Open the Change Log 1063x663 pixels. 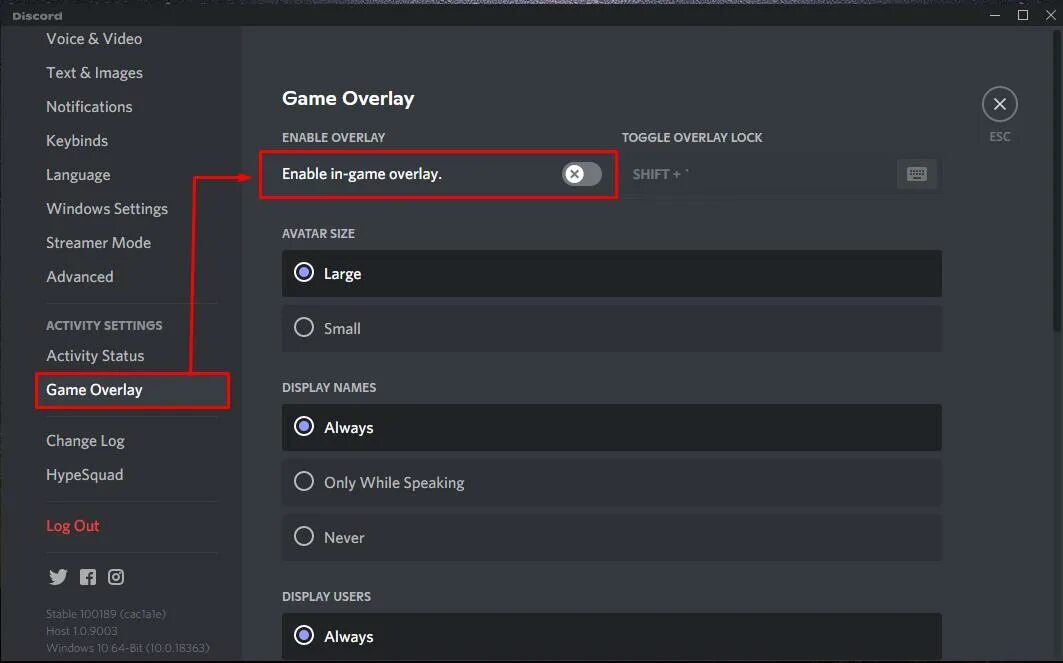(x=85, y=441)
